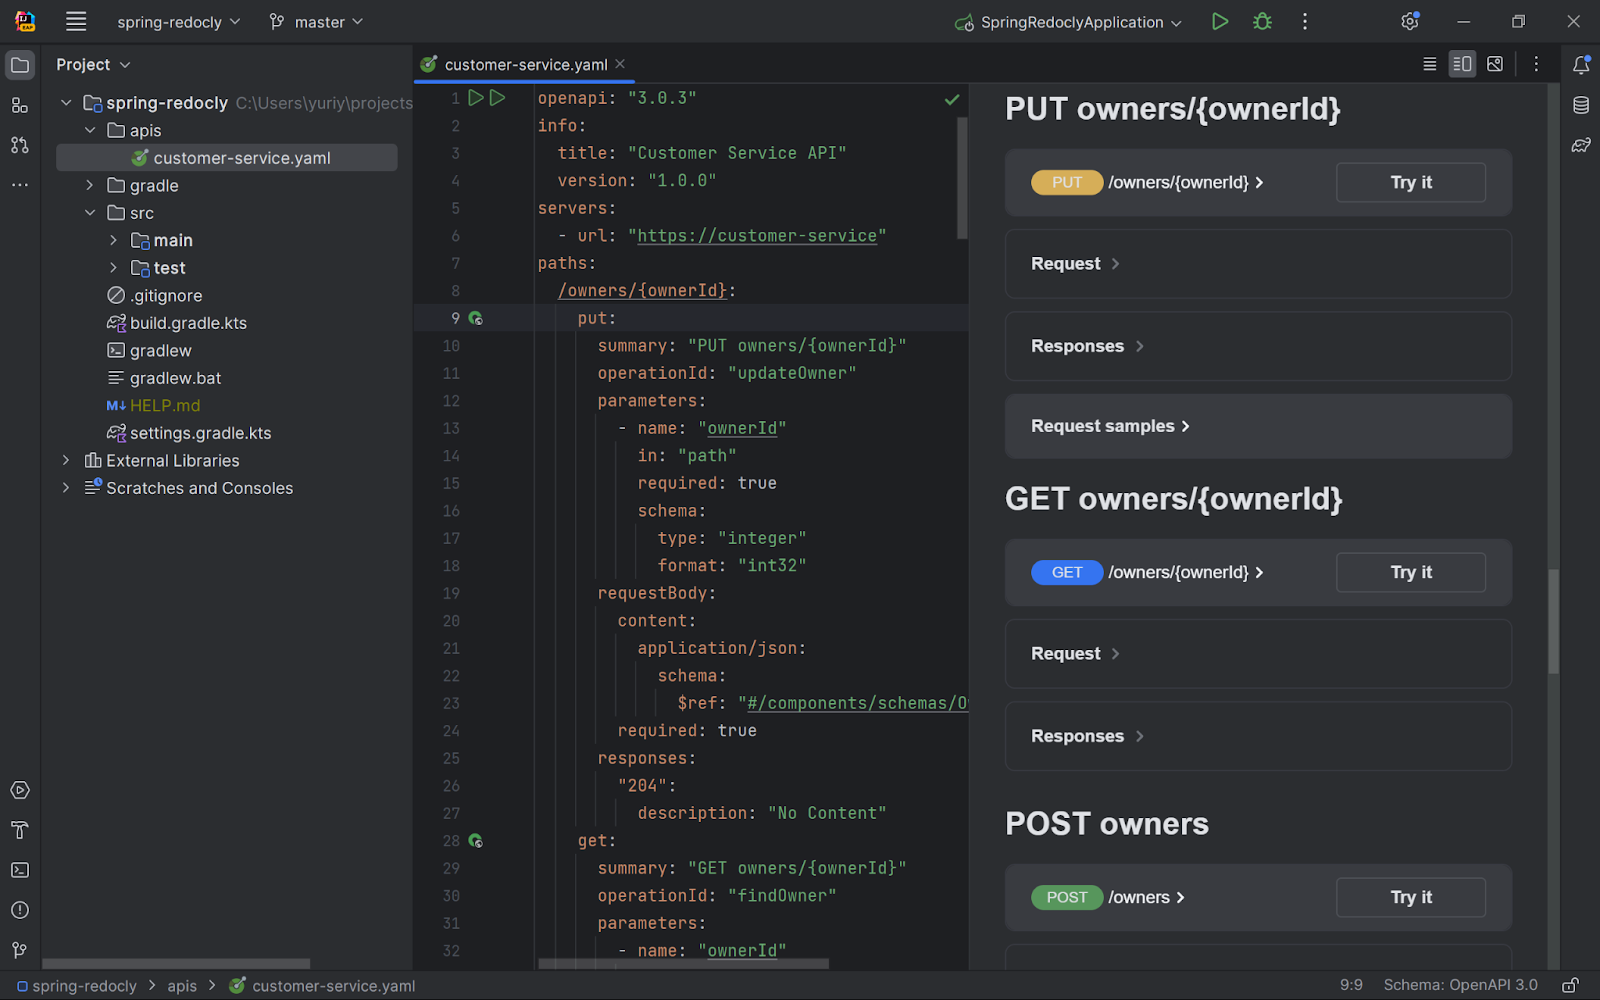
Task: Run SpringRedoclyApplication with the green play icon
Action: [1219, 21]
